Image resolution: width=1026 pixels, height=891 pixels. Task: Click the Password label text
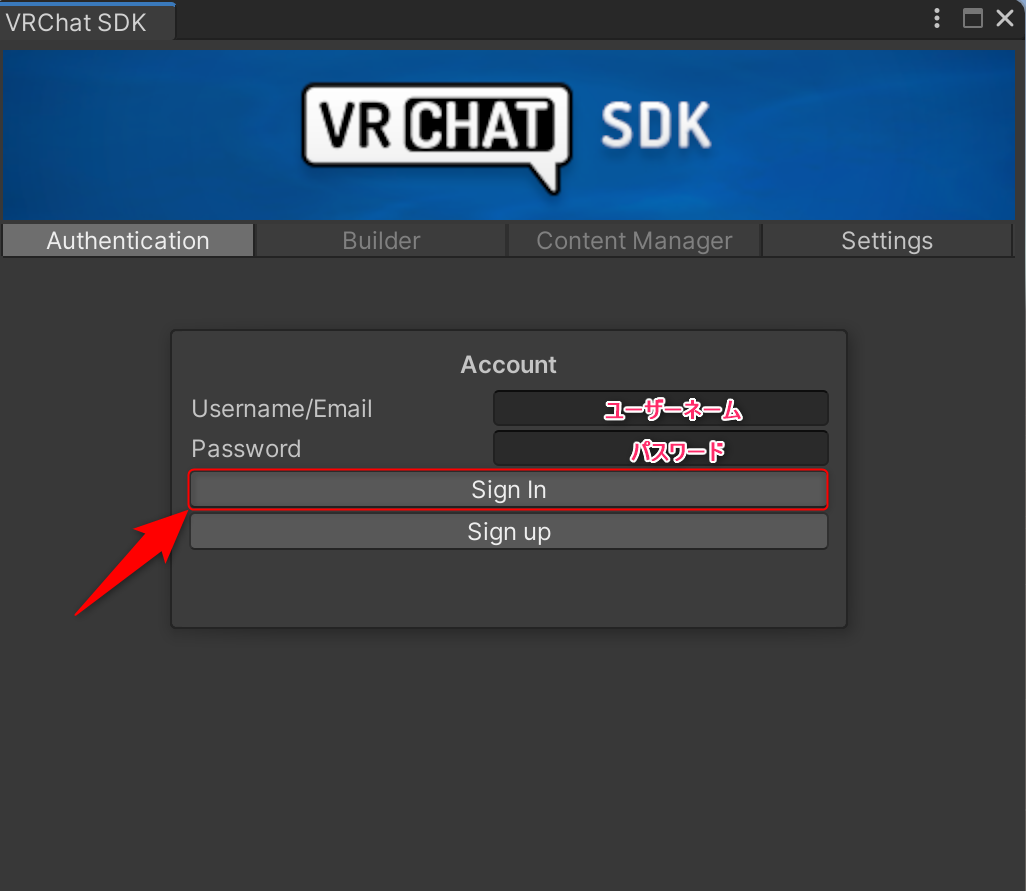[x=246, y=449]
